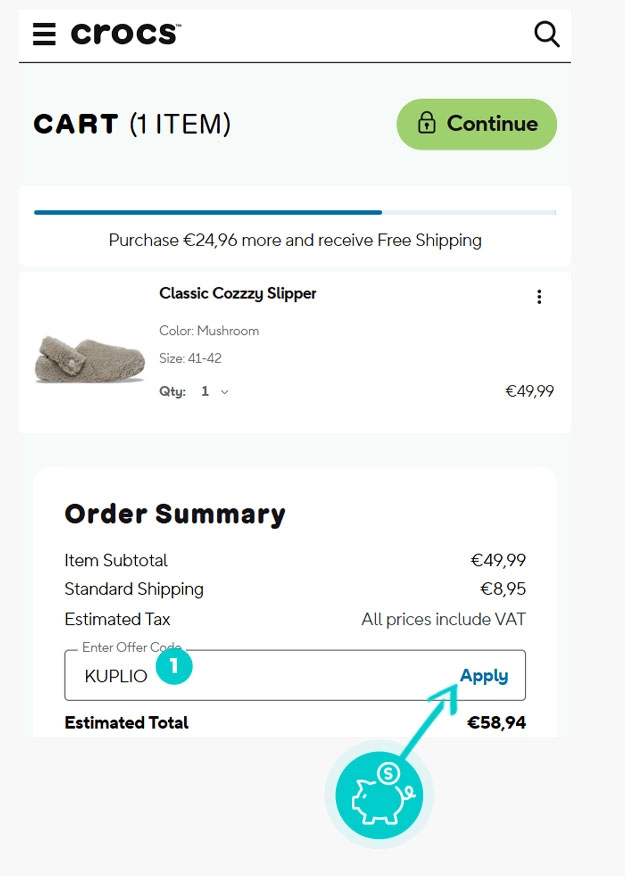Click the CART (1 ITEM) heading
625x876 pixels.
click(x=132, y=124)
